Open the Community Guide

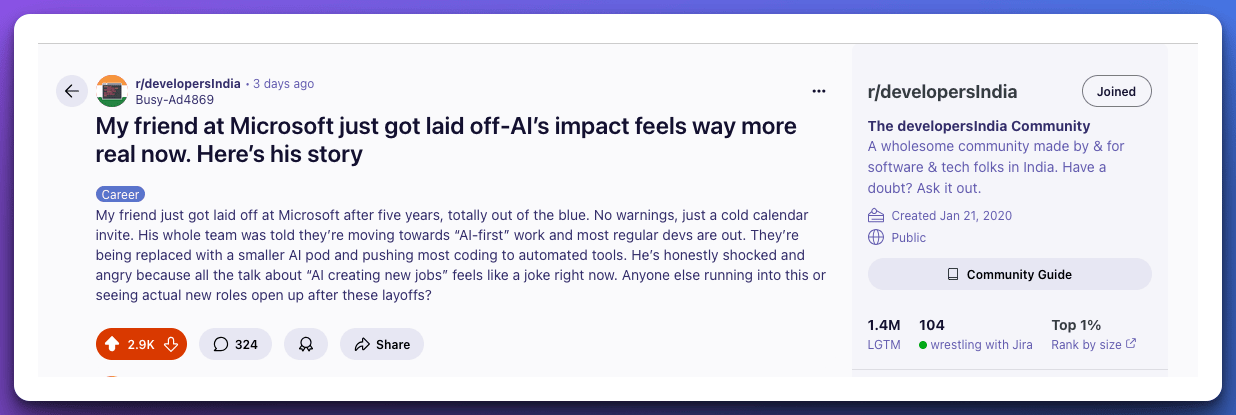pos(1009,274)
